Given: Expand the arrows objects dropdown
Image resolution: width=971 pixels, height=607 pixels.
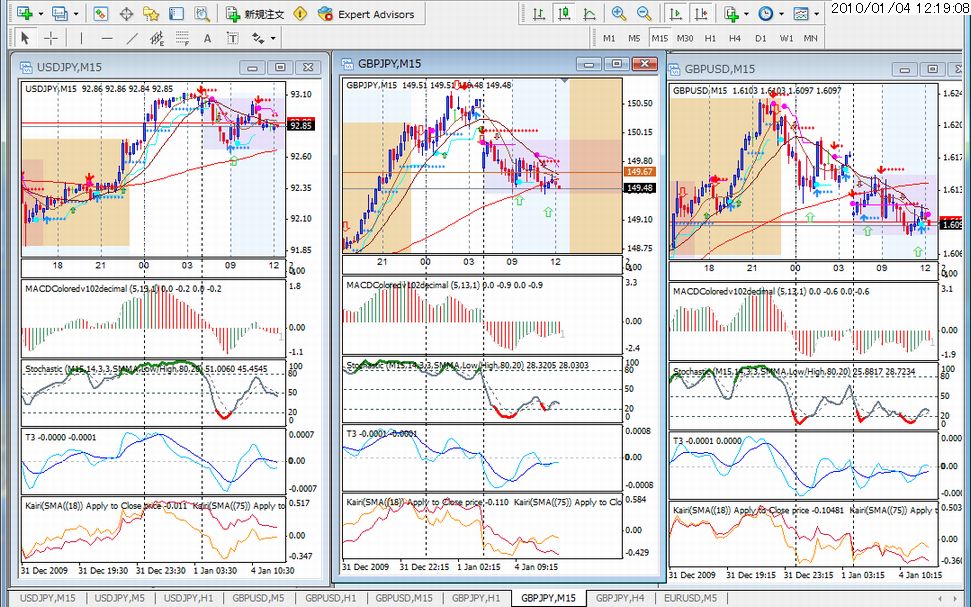Looking at the screenshot, I should pyautogui.click(x=272, y=38).
